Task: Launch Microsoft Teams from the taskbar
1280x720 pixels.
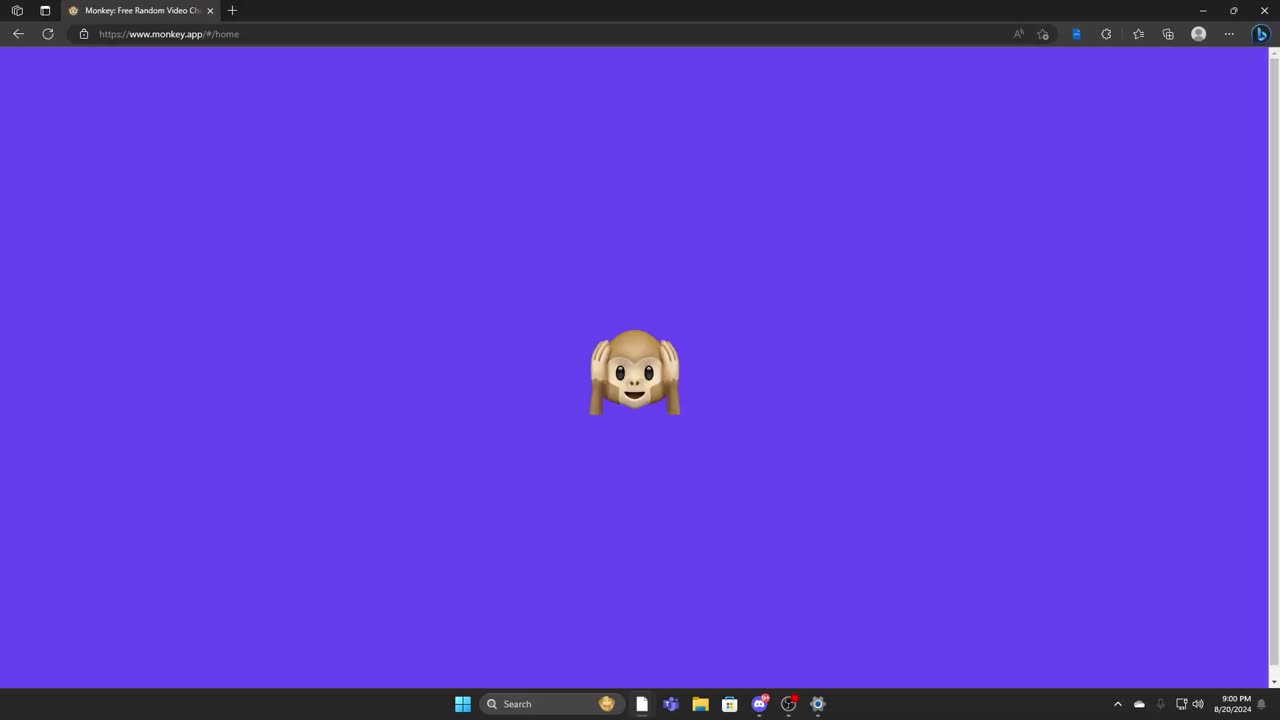Action: tap(671, 704)
